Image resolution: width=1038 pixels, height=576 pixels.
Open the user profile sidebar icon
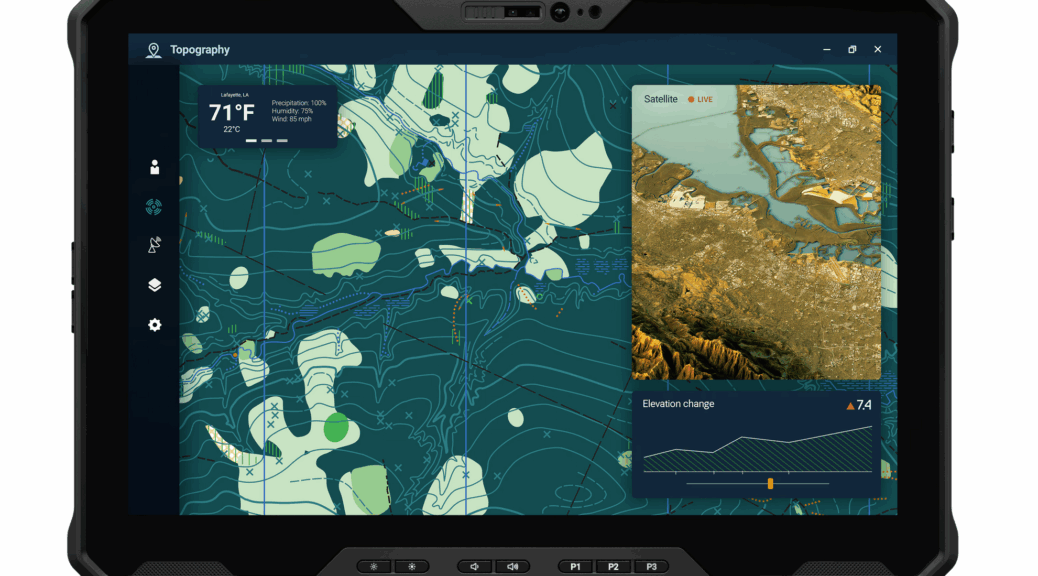point(154,167)
